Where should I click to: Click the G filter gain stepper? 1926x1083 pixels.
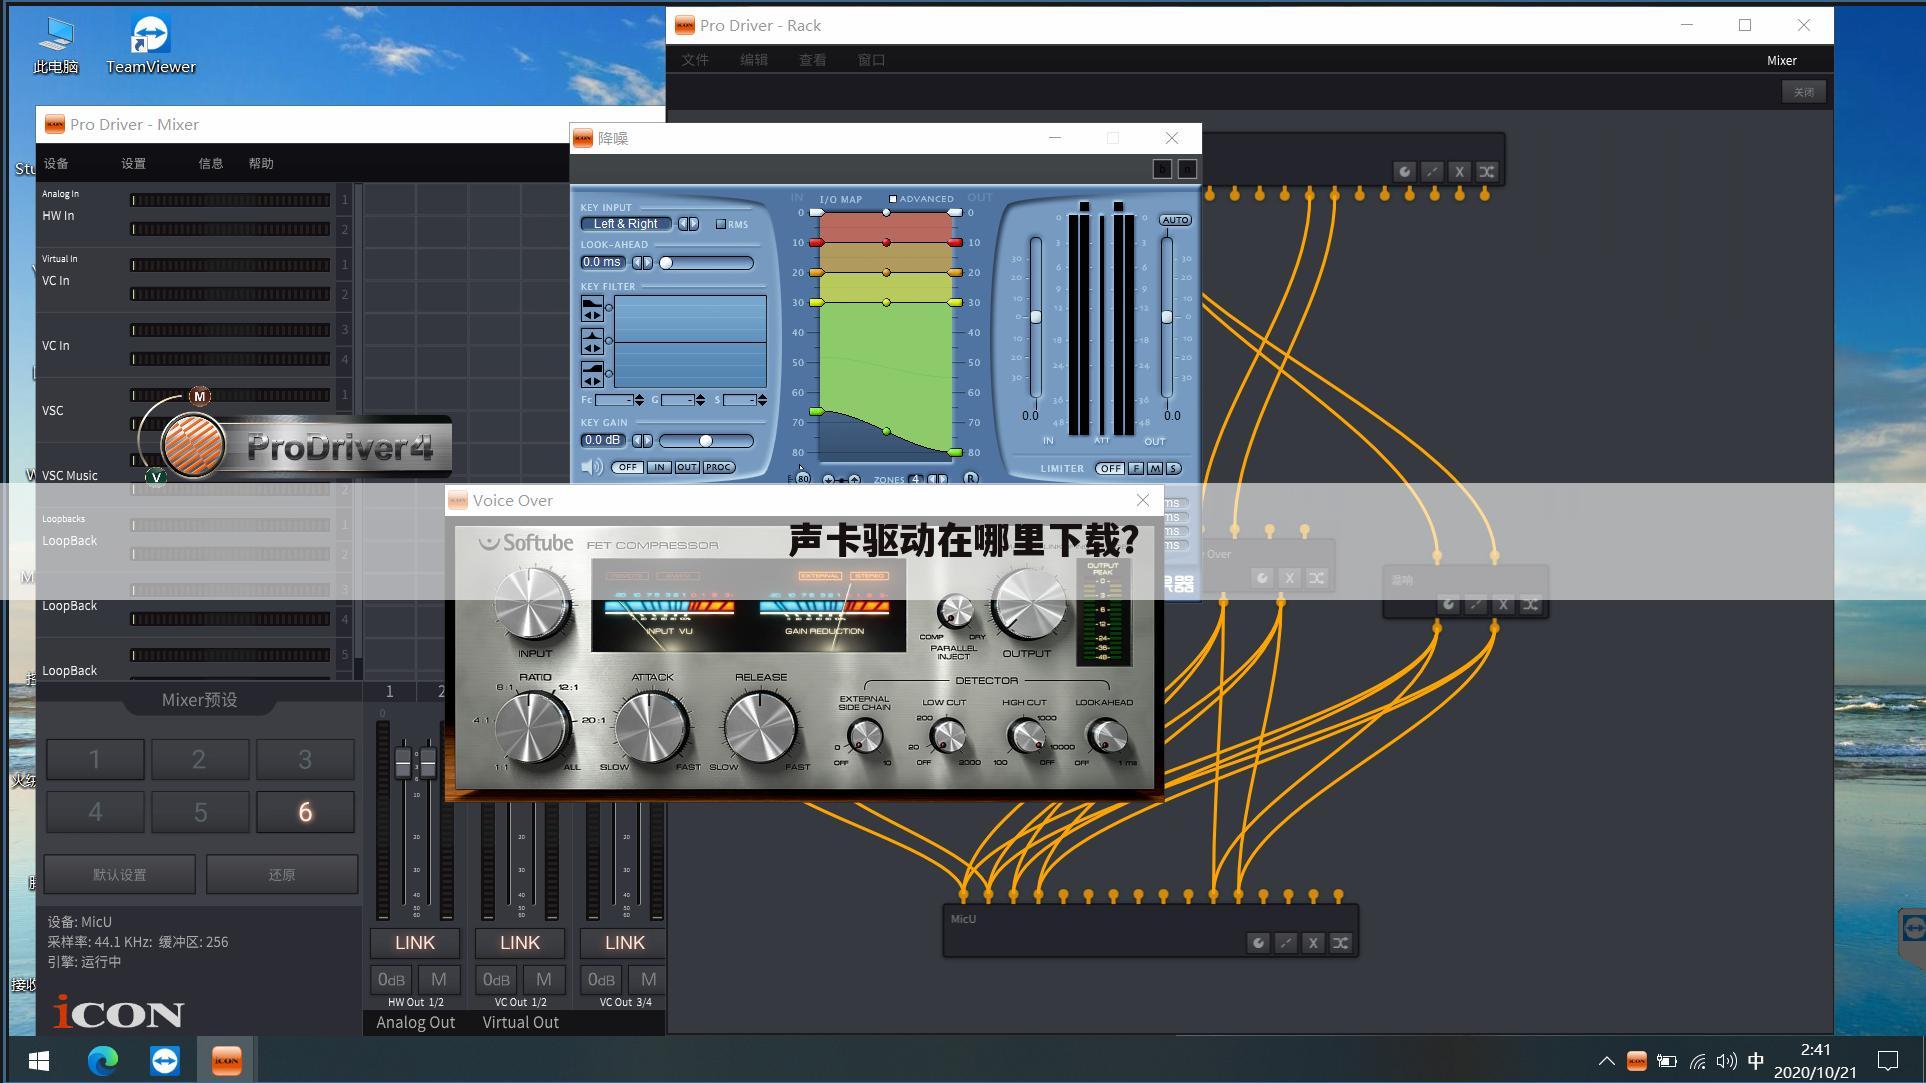[x=700, y=400]
